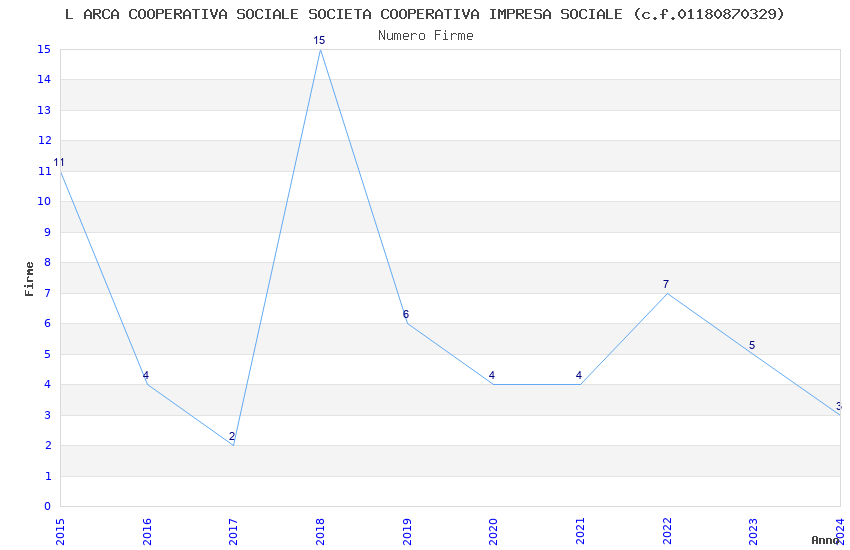Select the 2018 data point labeled 15
Viewport: 850px width, 550px height.
pyautogui.click(x=320, y=49)
